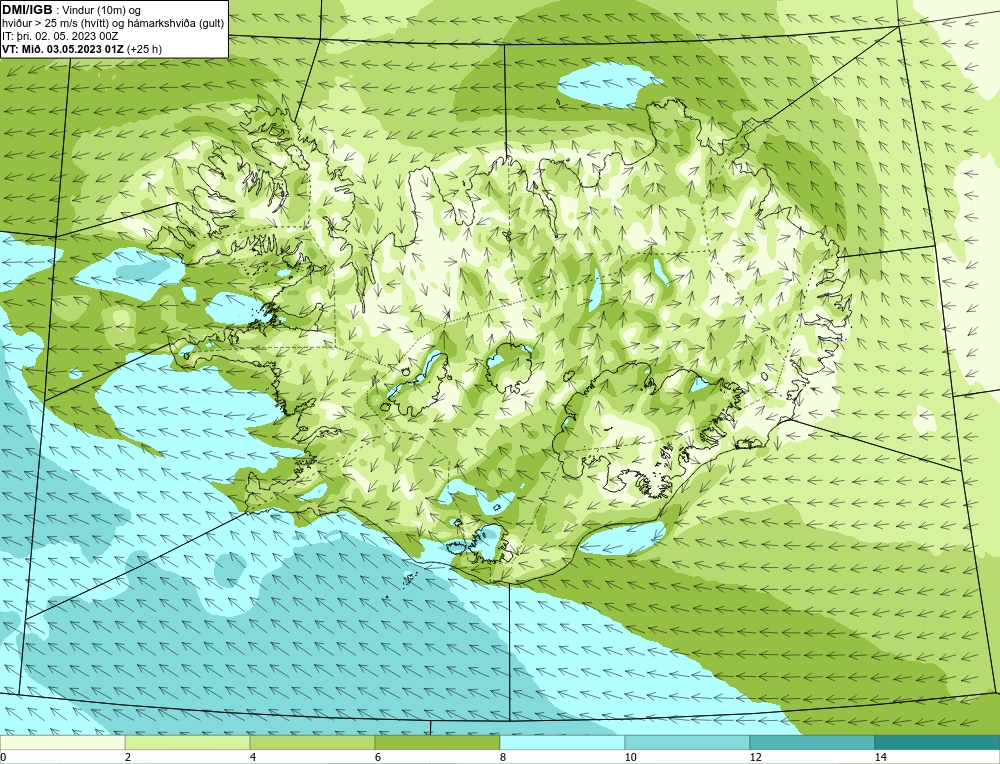Click the legend label 0
Image resolution: width=1000 pixels, height=764 pixels.
(x=3, y=757)
